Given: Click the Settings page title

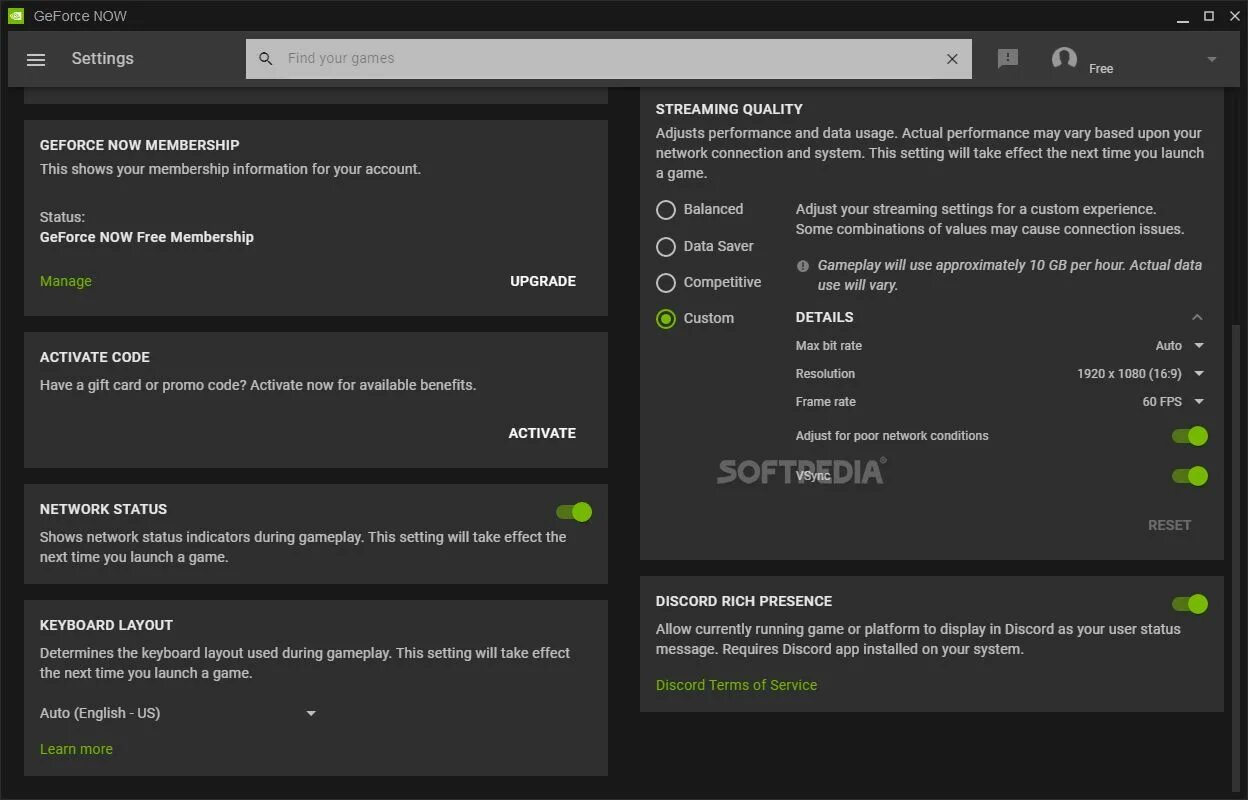Looking at the screenshot, I should pyautogui.click(x=102, y=58).
